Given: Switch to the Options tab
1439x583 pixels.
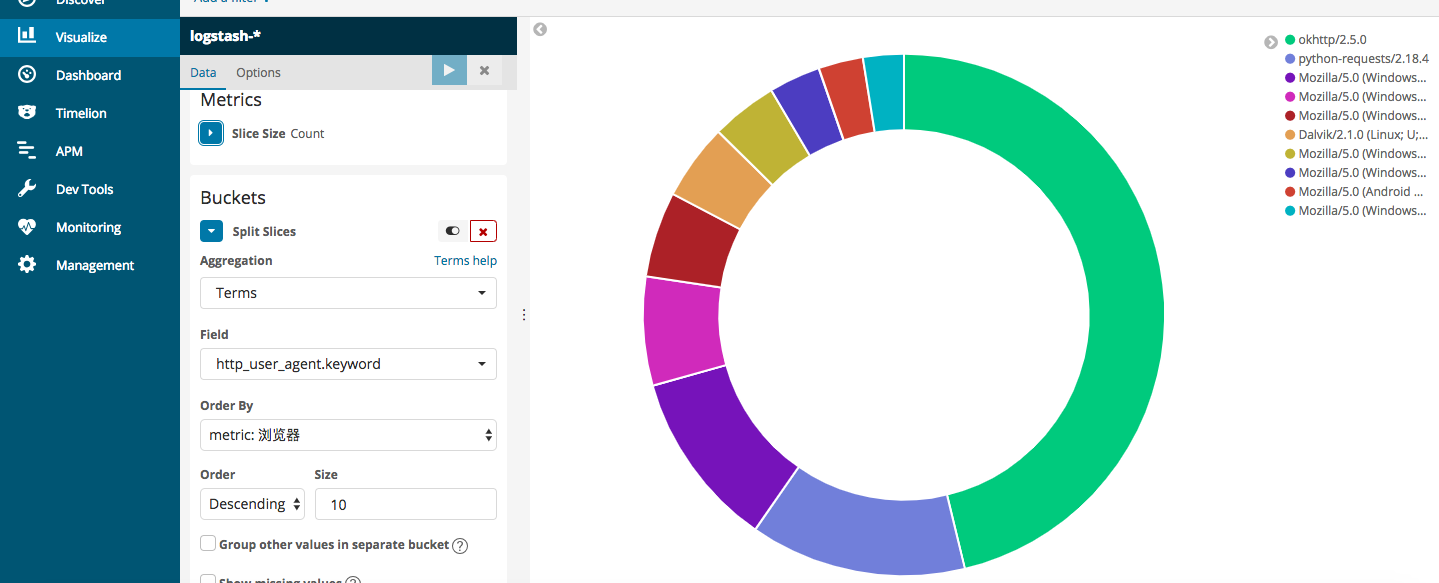Looking at the screenshot, I should click(x=258, y=72).
